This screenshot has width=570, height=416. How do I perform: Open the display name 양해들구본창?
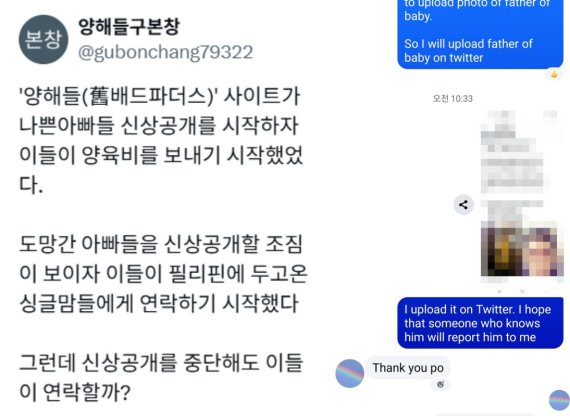click(x=129, y=27)
